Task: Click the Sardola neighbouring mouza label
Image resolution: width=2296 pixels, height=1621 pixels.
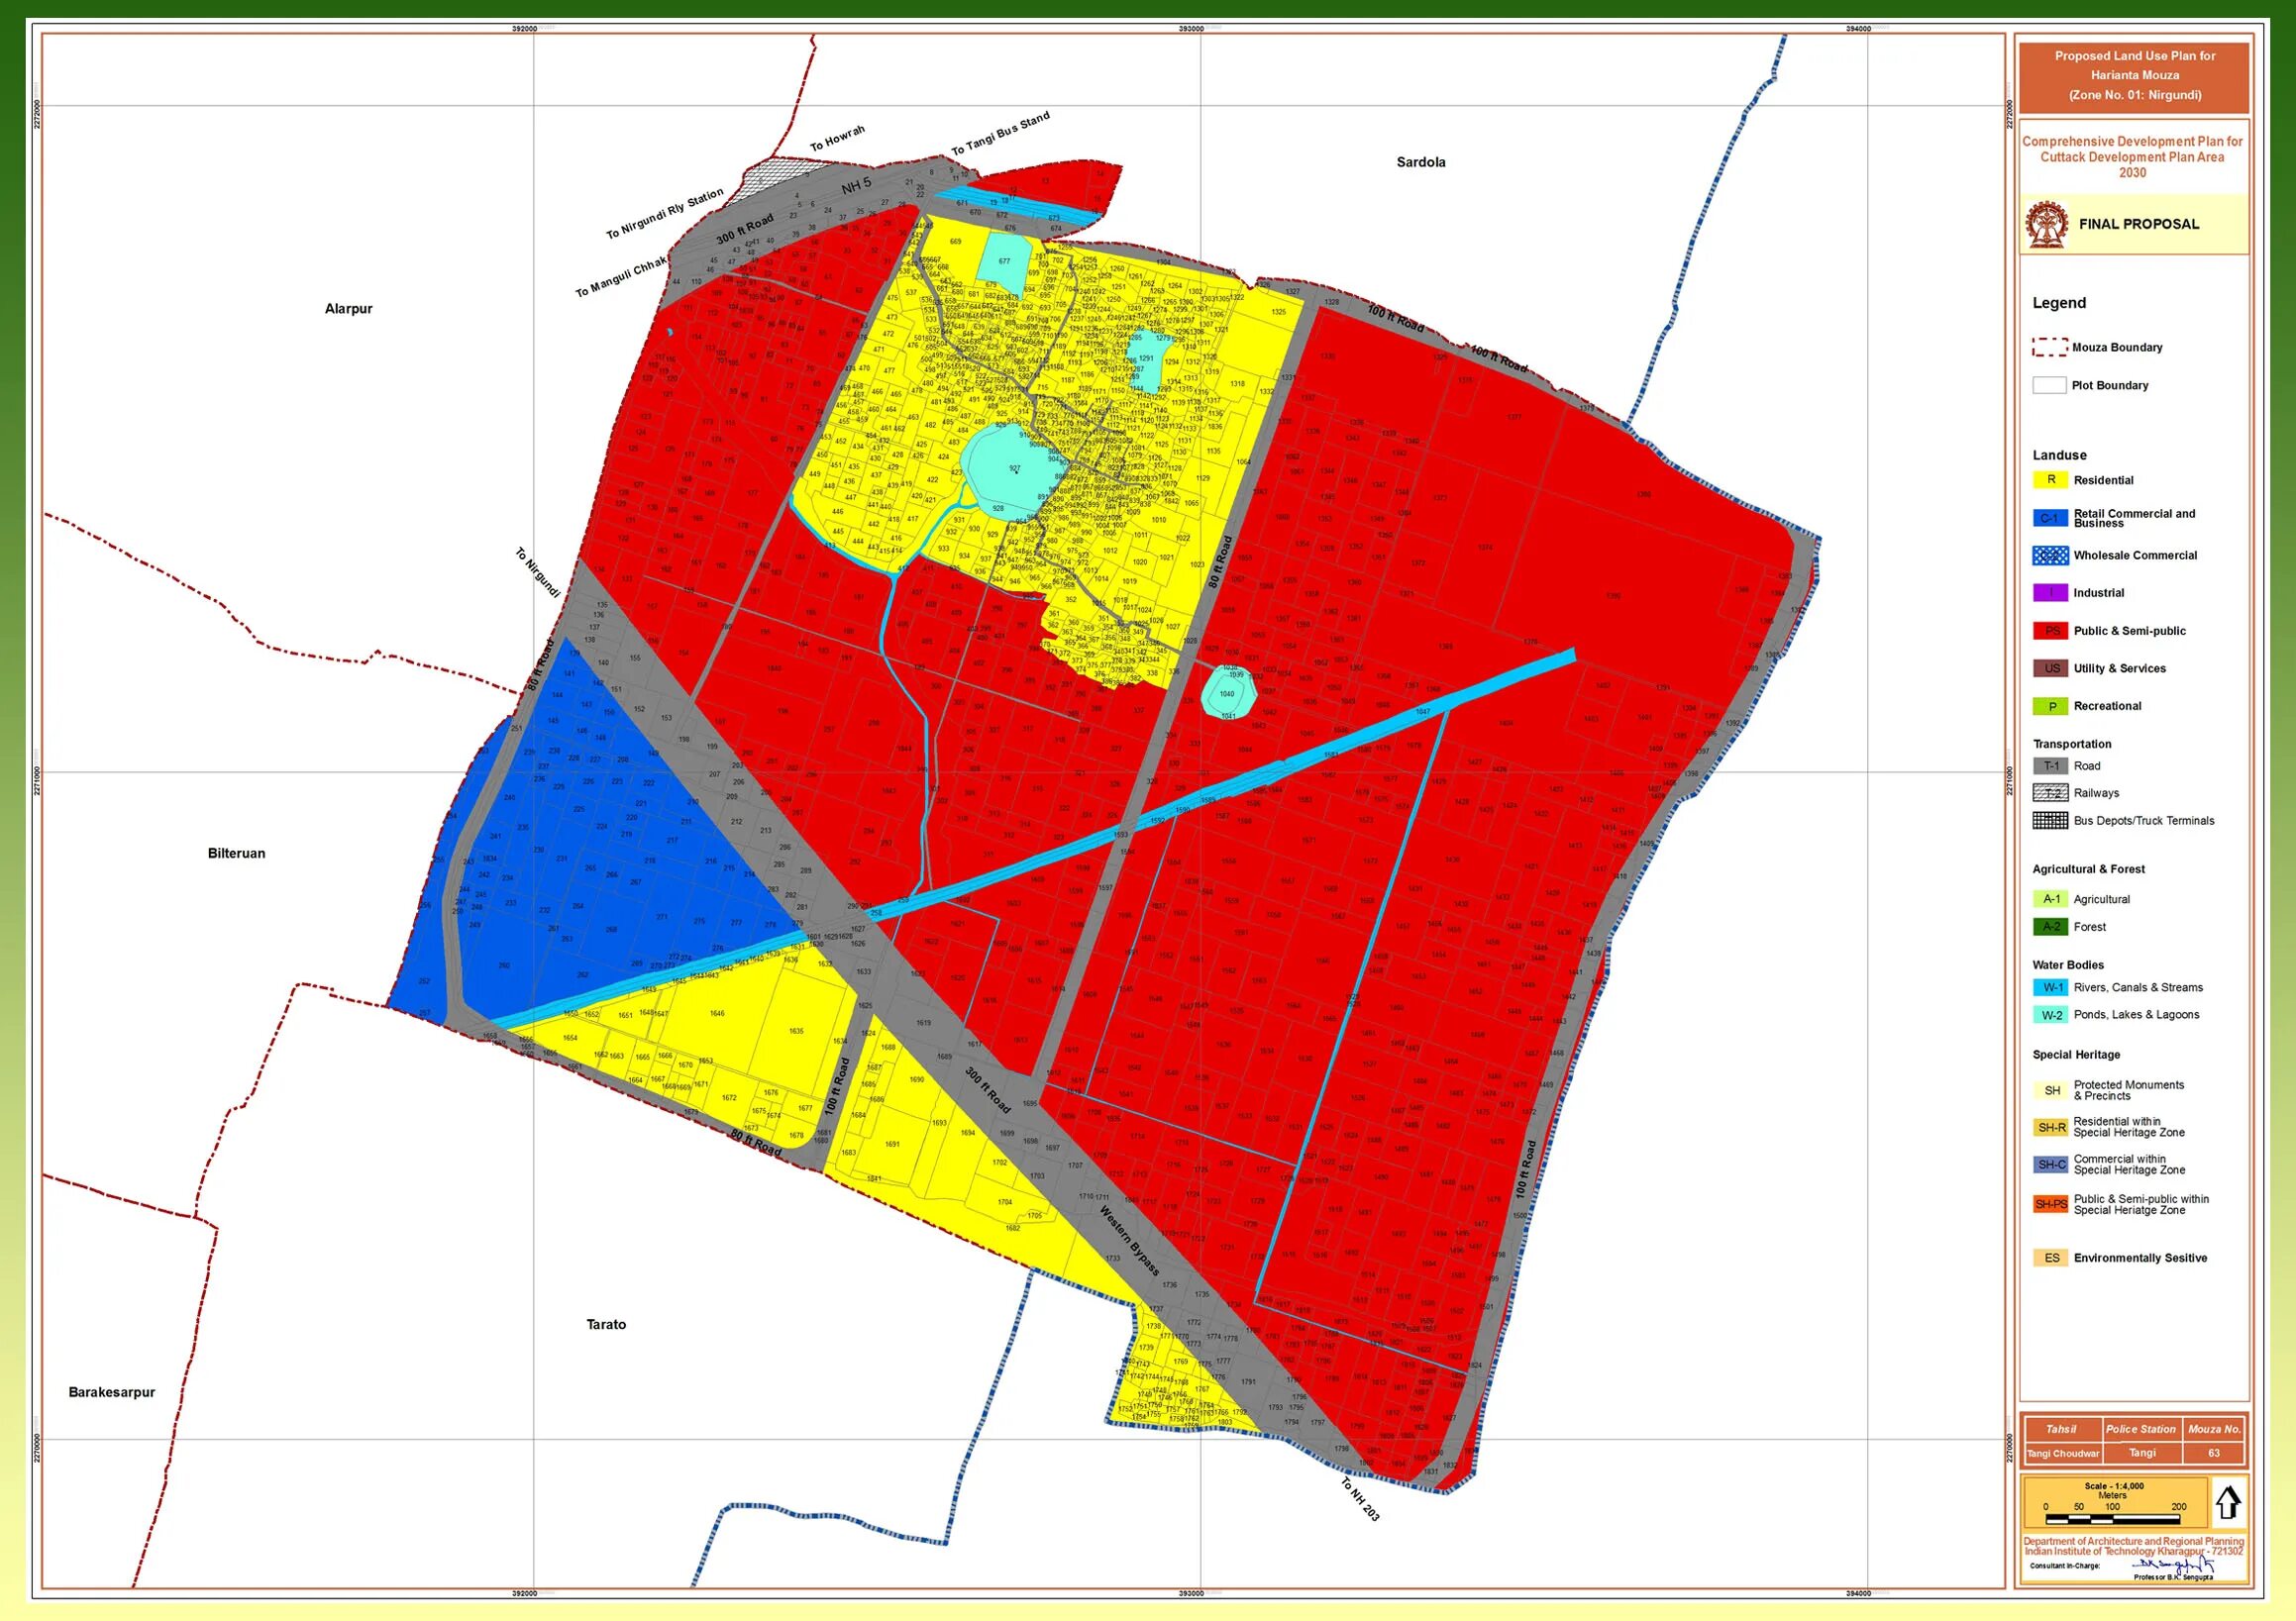Action: coord(1420,162)
